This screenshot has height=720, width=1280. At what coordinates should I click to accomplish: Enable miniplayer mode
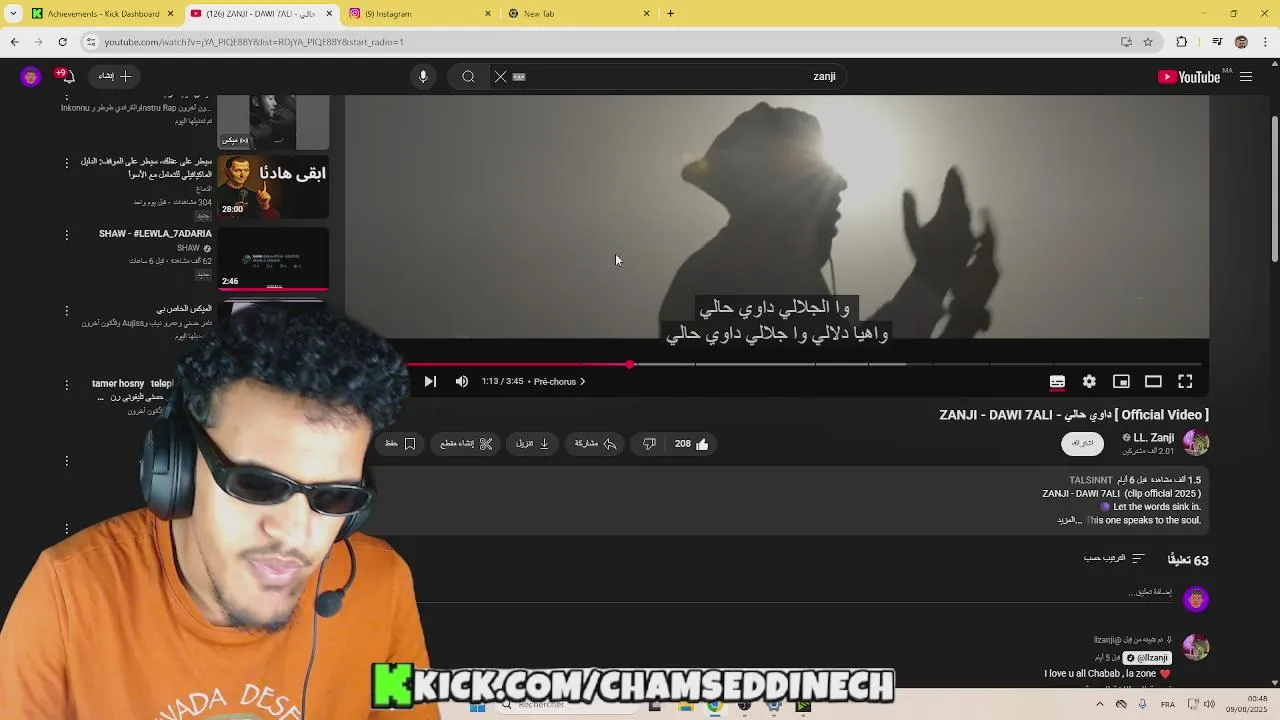(x=1121, y=381)
